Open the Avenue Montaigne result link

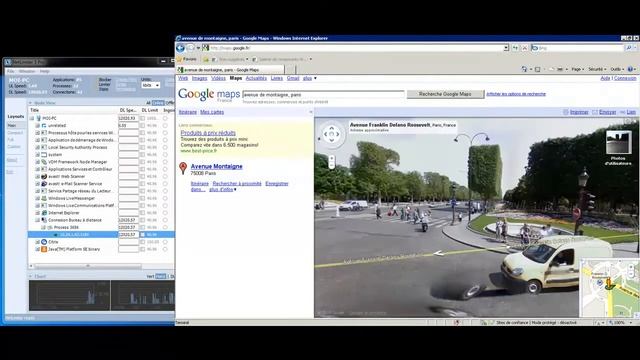pos(216,166)
